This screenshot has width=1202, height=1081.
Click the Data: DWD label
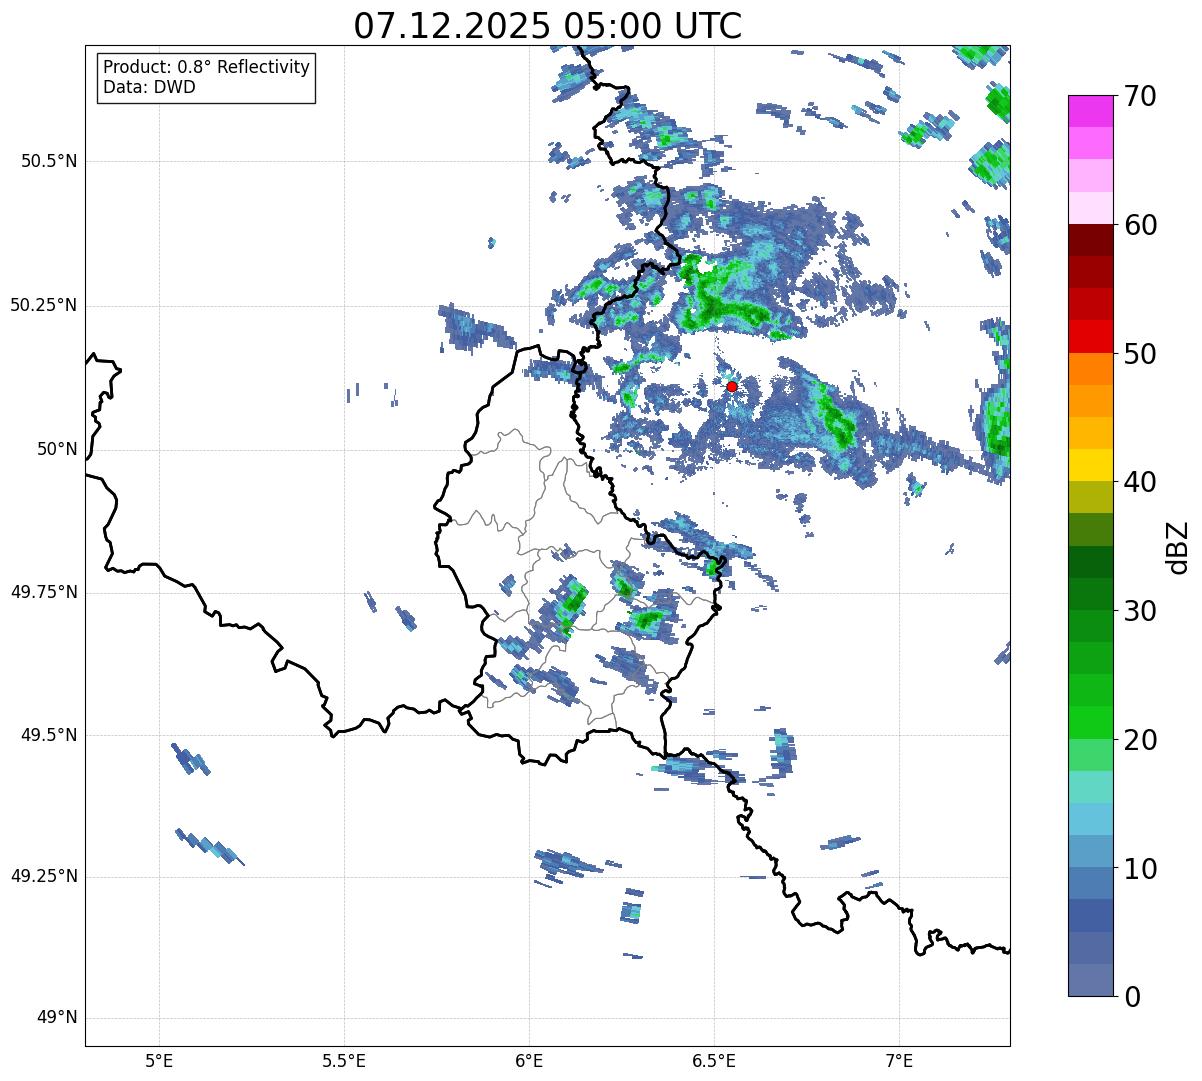pyautogui.click(x=150, y=87)
